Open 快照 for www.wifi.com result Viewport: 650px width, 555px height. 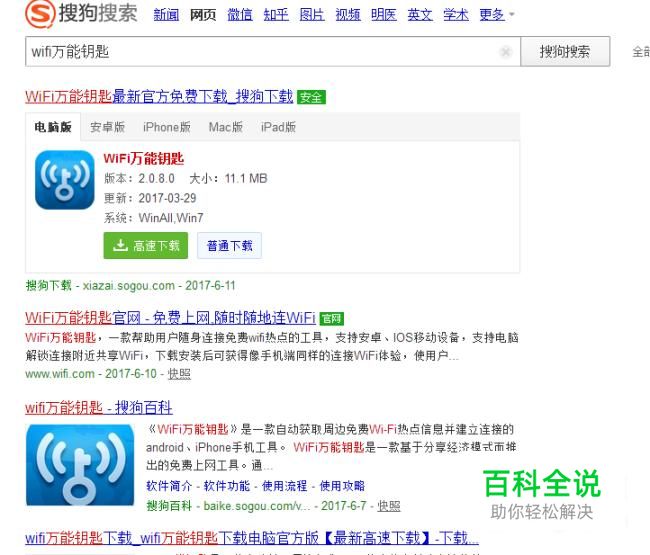tap(179, 374)
